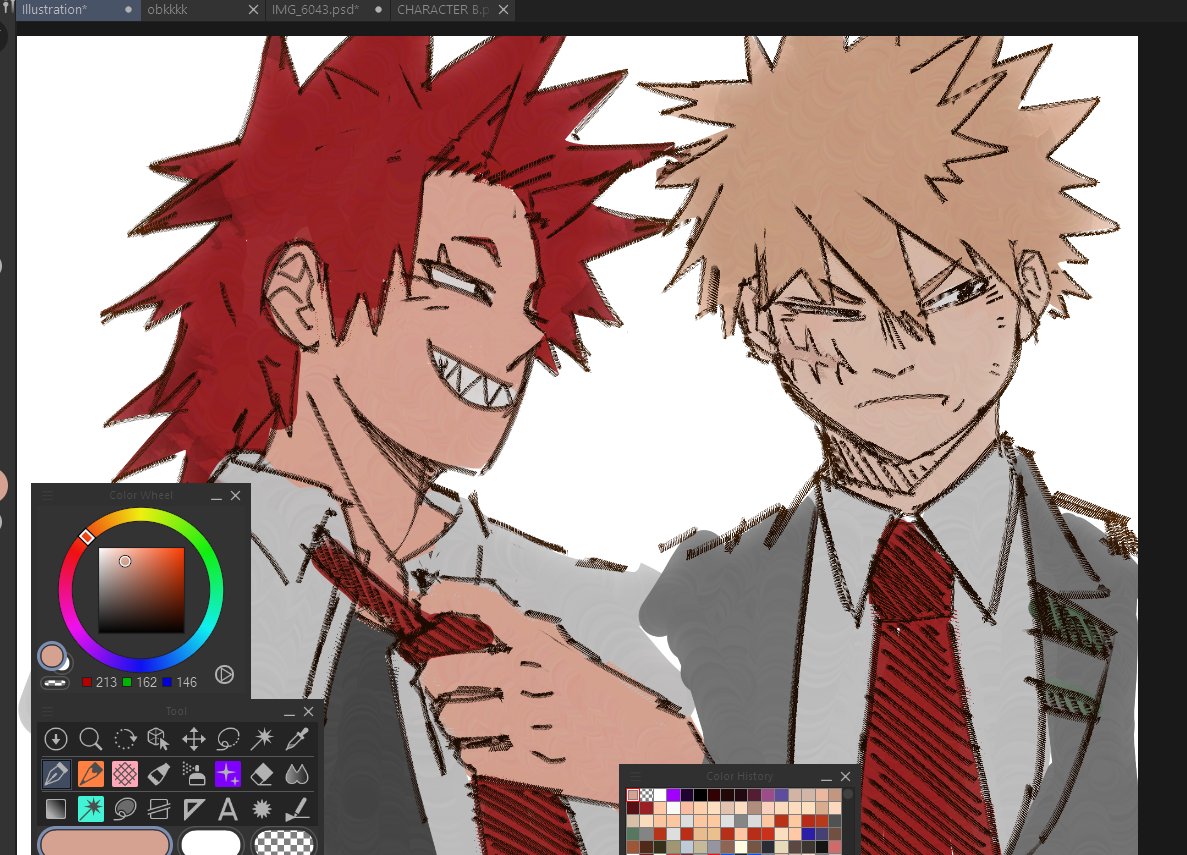This screenshot has width=1187, height=855.
Task: Close the Color History panel
Action: 846,776
